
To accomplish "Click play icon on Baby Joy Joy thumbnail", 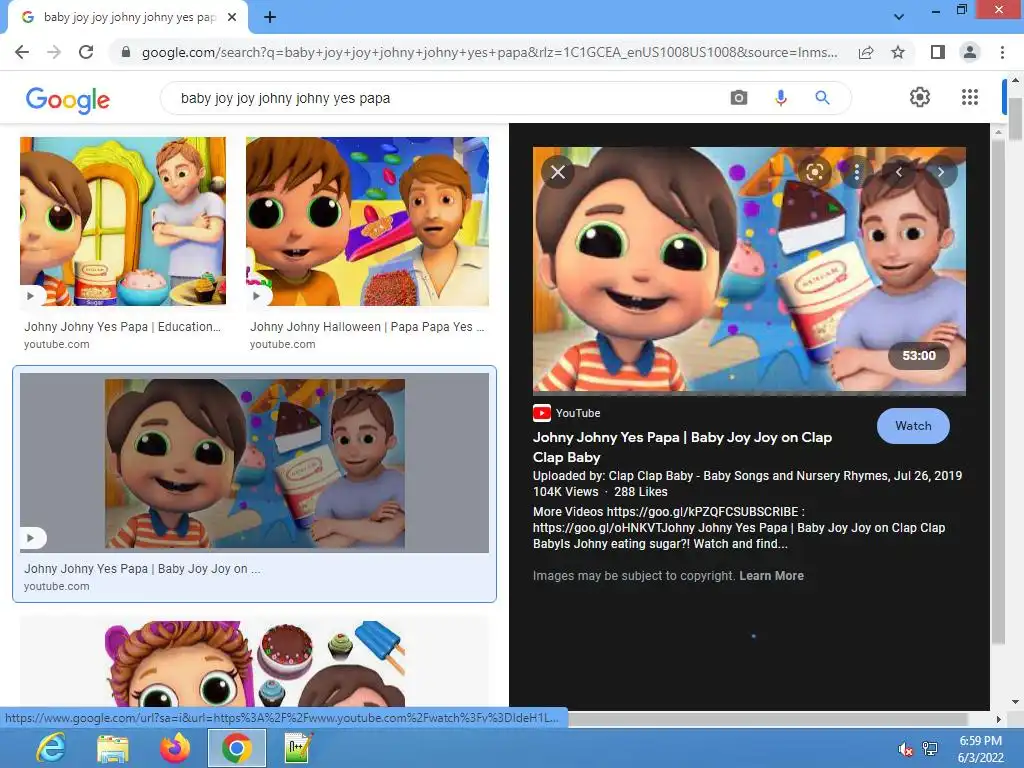I will (x=31, y=538).
